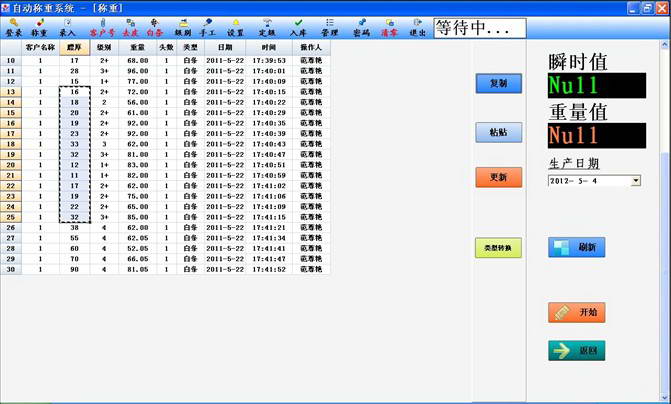The width and height of the screenshot is (671, 404).
Task: Select row 26 header in table
Action: point(11,228)
